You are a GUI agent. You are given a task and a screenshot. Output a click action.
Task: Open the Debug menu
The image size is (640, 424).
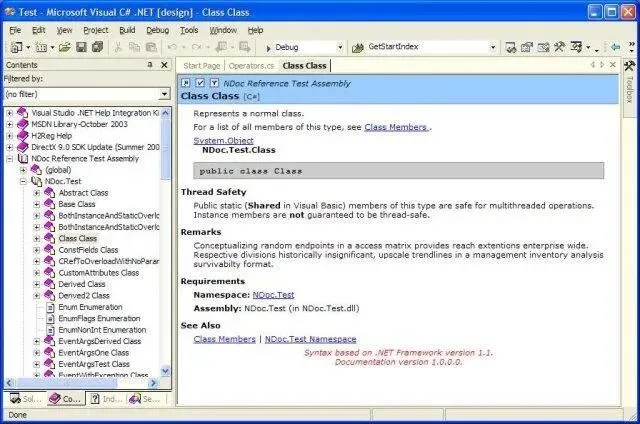click(x=158, y=30)
